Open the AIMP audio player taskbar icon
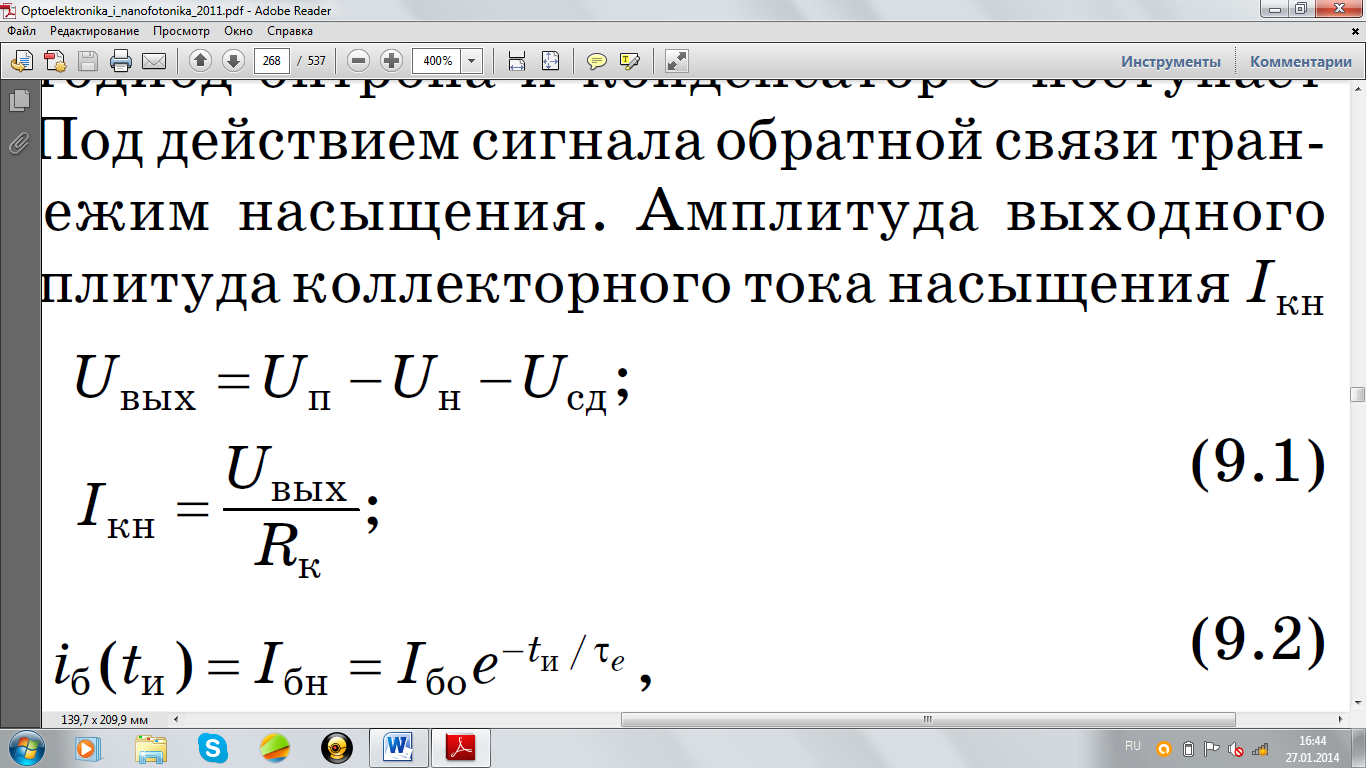This screenshot has height=768, width=1366. (x=336, y=747)
